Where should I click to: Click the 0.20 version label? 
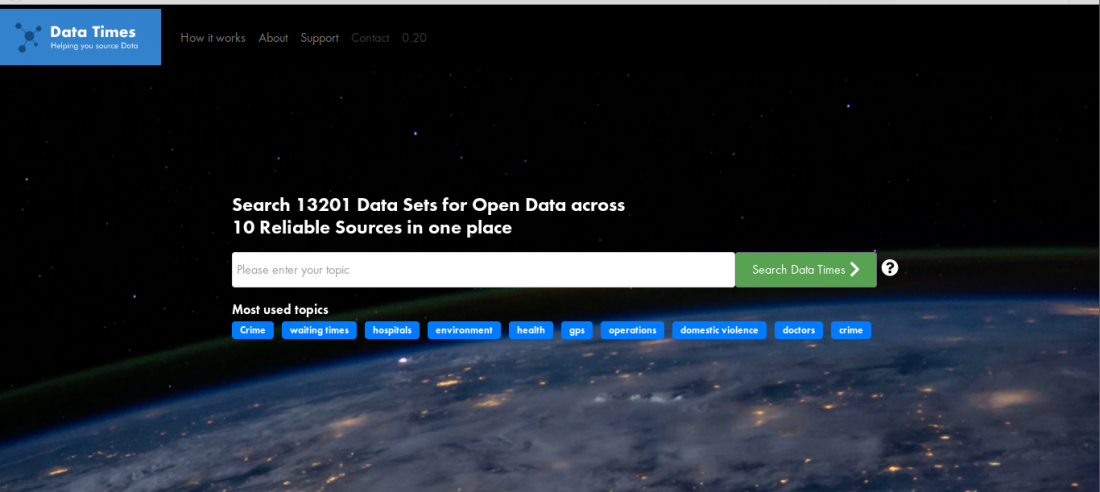click(414, 38)
